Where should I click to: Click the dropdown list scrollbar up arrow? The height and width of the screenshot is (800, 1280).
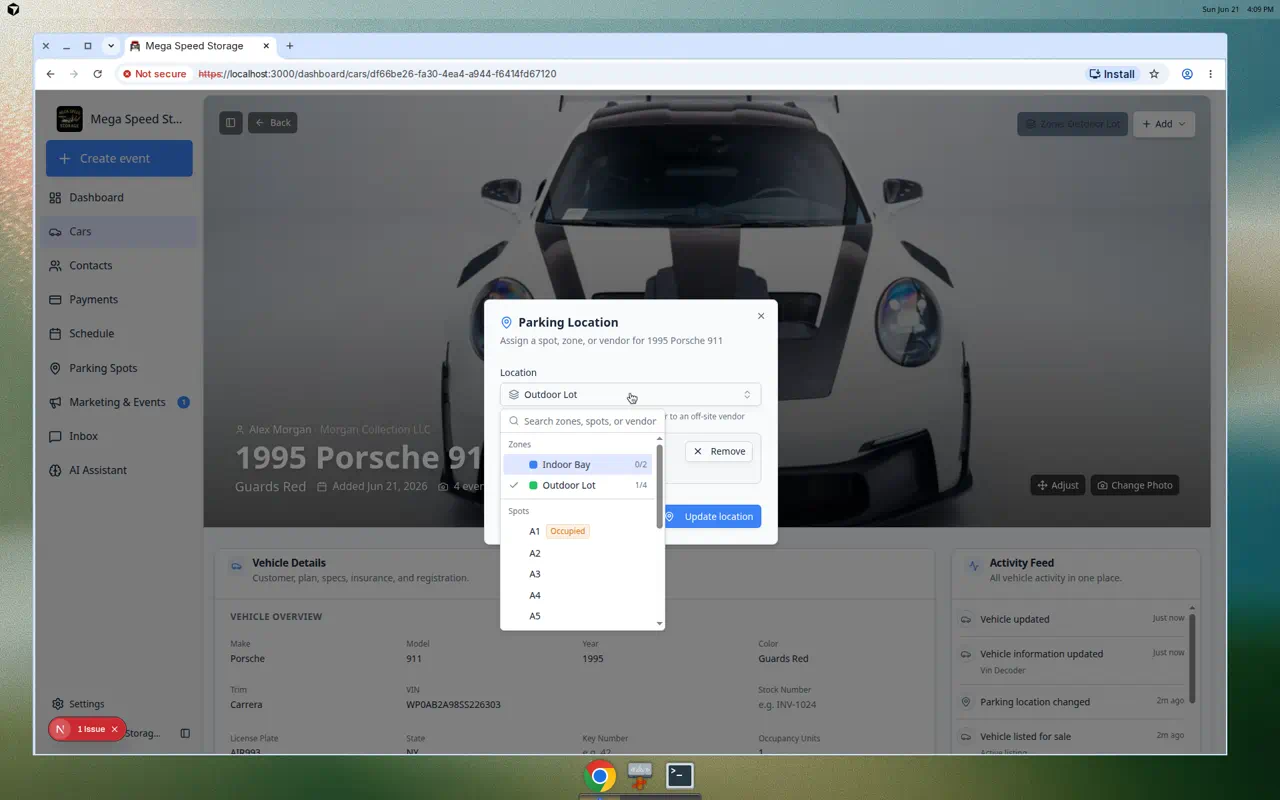[659, 439]
